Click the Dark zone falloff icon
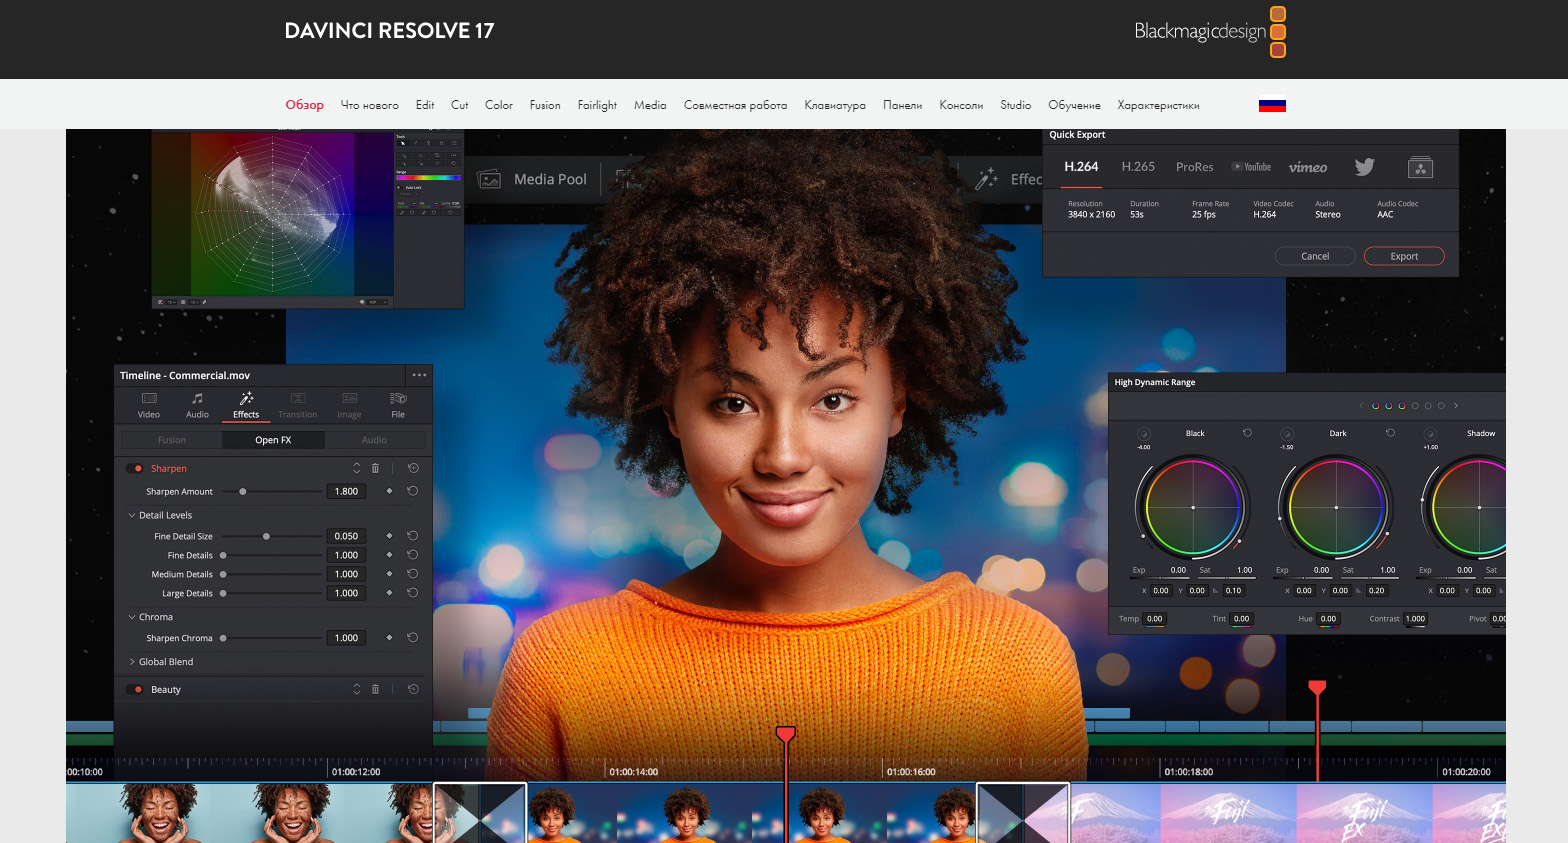1568x843 pixels. 1287,433
